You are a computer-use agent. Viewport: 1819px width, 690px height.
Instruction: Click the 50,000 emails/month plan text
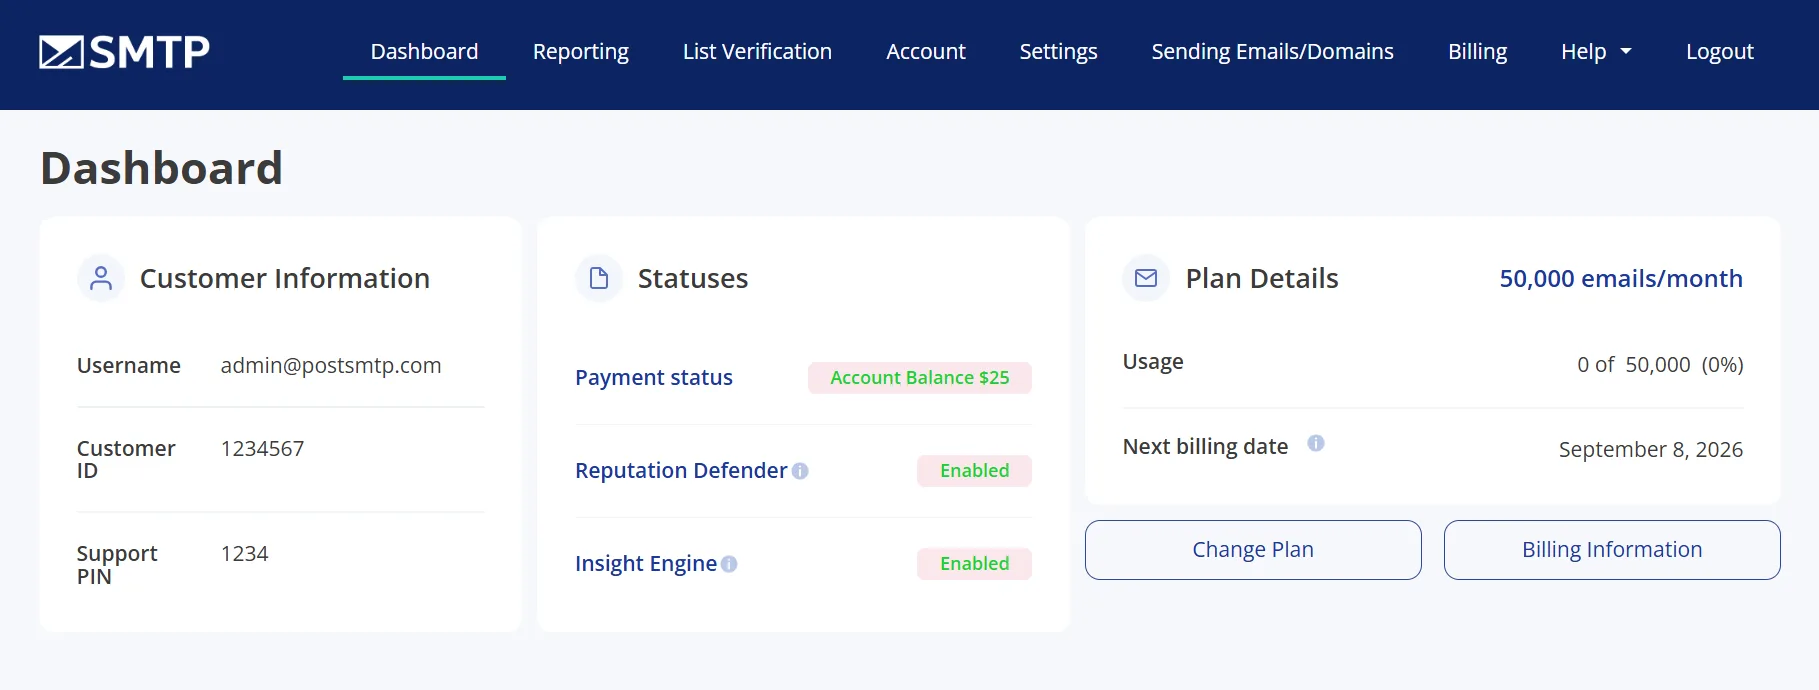(x=1621, y=279)
